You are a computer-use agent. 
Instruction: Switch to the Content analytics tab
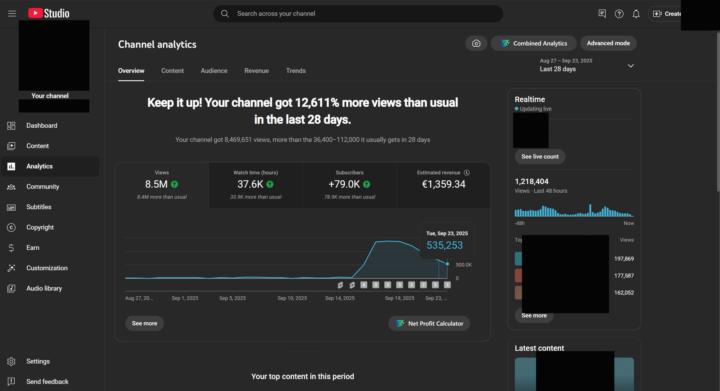pos(172,71)
